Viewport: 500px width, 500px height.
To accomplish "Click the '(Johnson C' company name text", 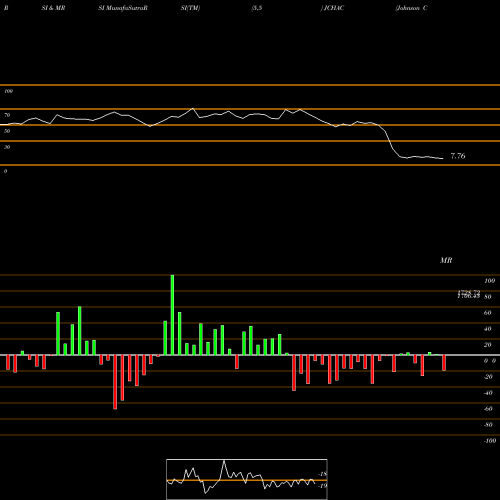I will point(411,8).
